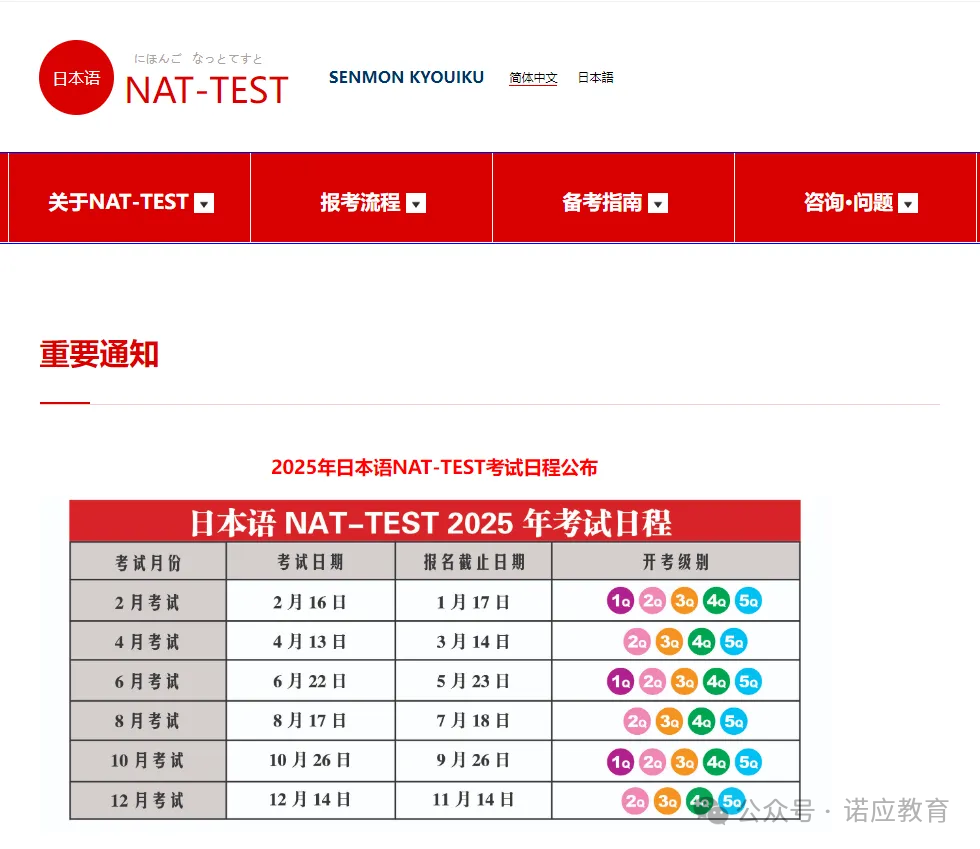Select the 考试月份 column header
This screenshot has width=980, height=849.
(148, 561)
